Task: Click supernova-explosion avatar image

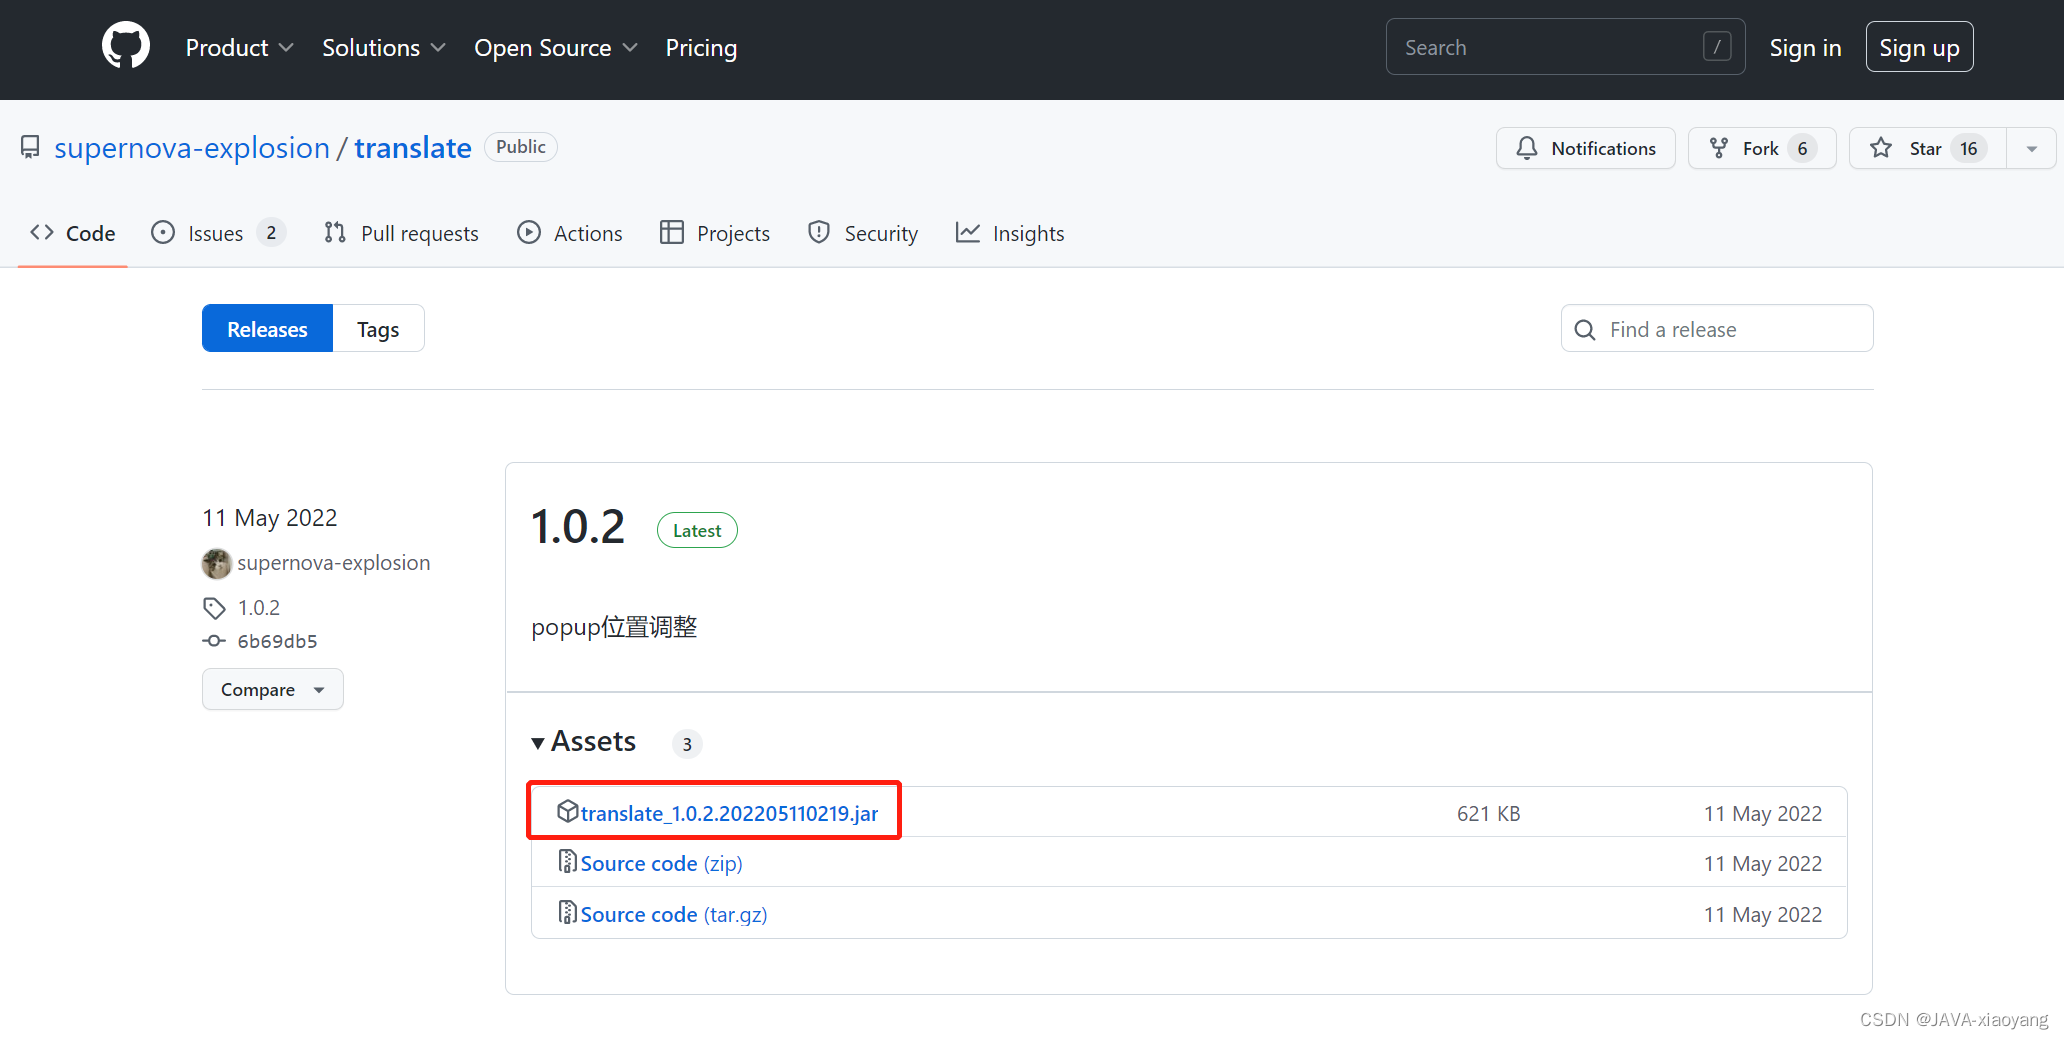Action: tap(216, 563)
